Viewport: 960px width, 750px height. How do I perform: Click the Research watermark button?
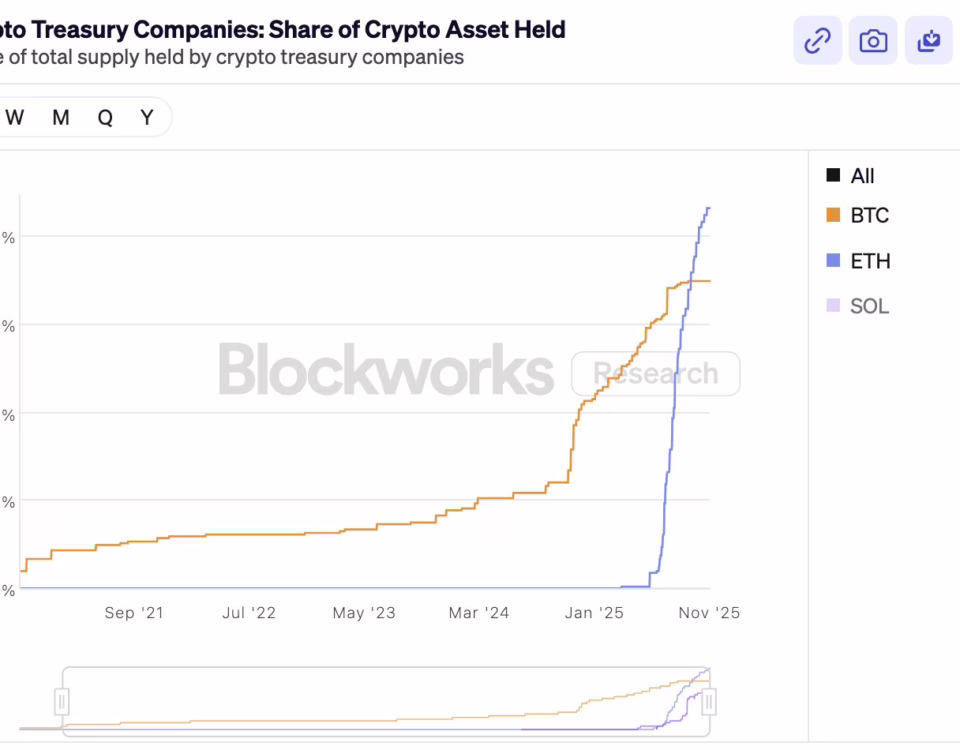click(655, 373)
